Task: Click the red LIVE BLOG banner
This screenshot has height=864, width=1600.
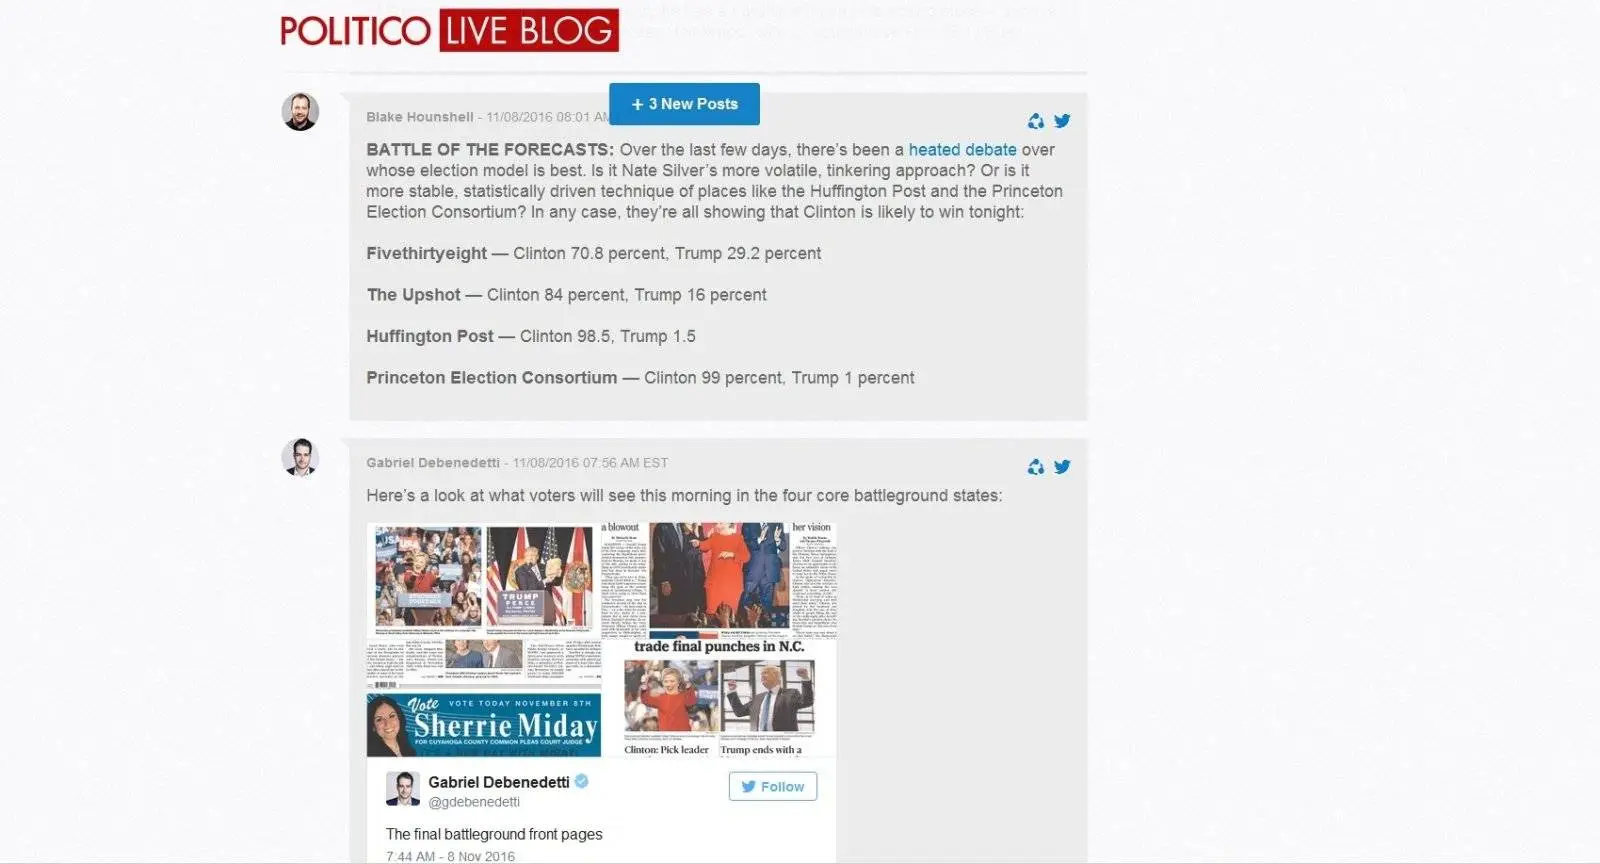Action: [529, 30]
